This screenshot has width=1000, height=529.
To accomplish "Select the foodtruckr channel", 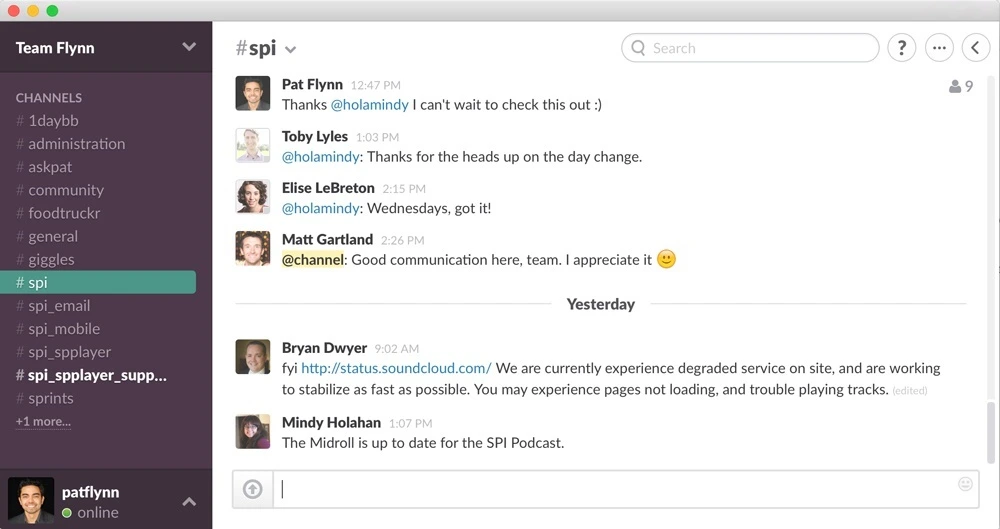I will coord(64,213).
